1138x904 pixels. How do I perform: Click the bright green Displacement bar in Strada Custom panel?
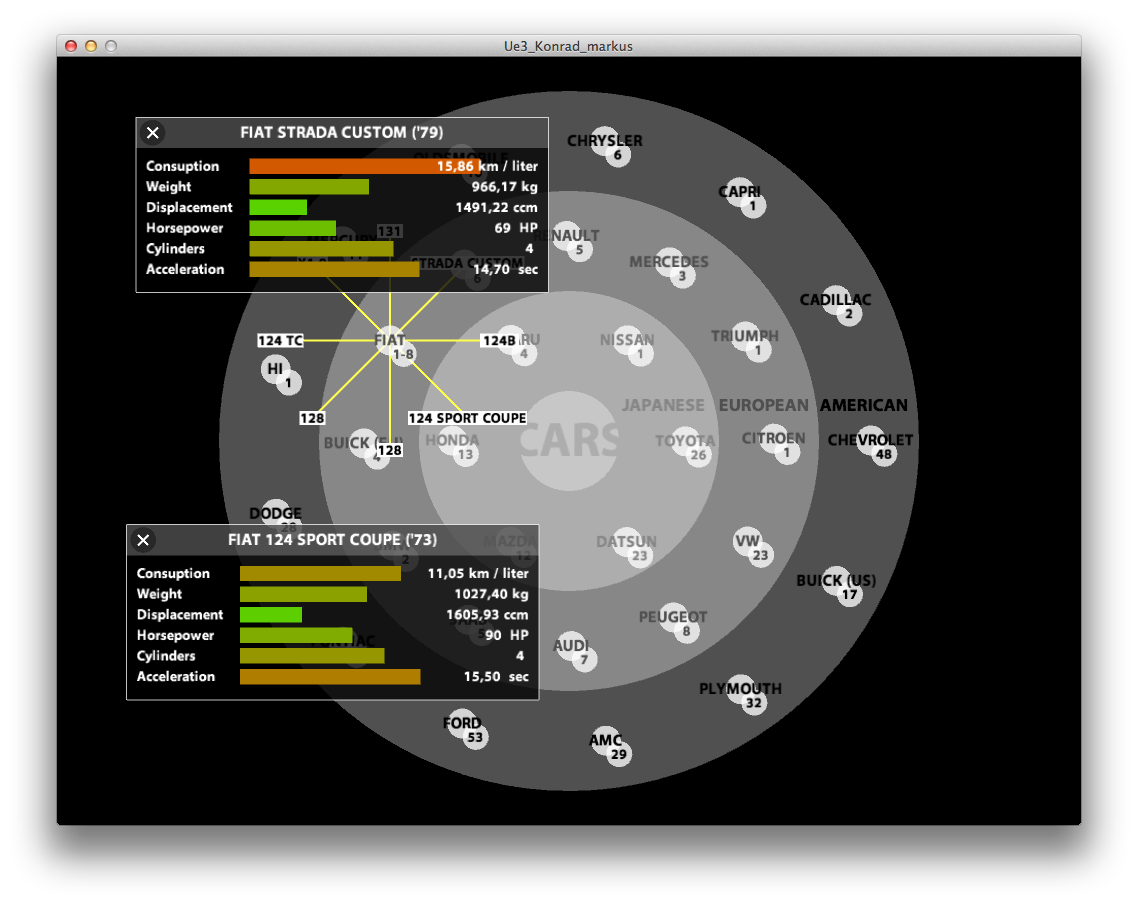click(278, 207)
